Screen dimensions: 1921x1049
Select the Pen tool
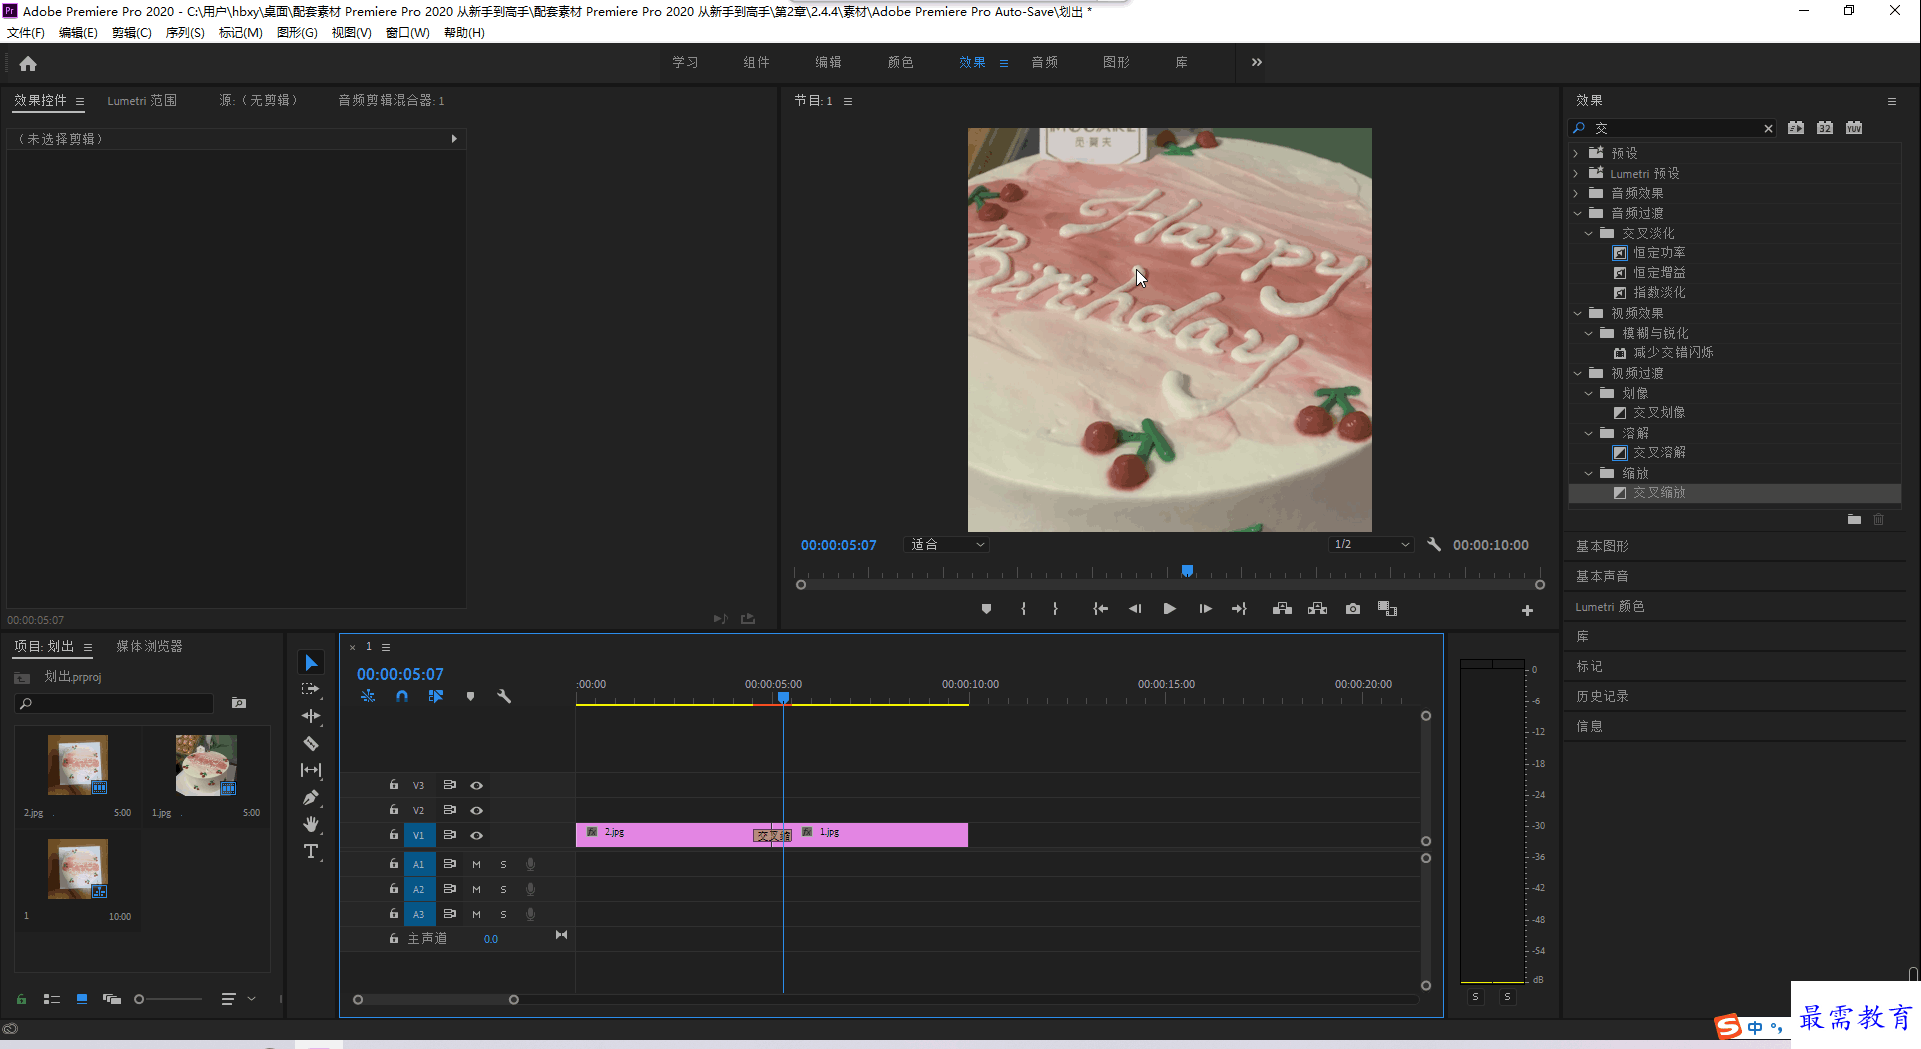click(x=311, y=797)
